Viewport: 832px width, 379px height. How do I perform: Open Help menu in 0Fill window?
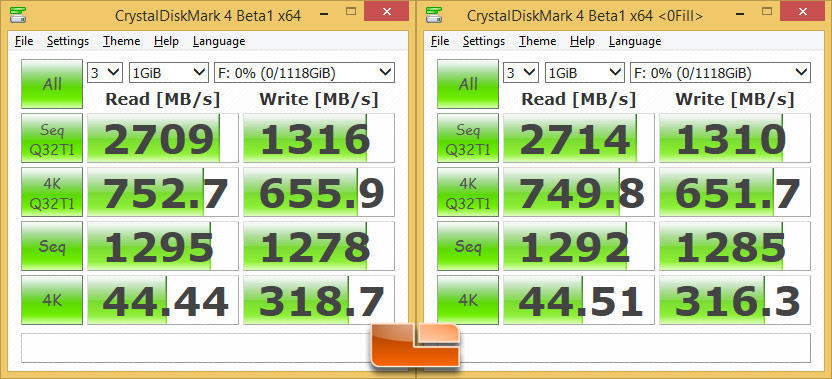[x=582, y=41]
